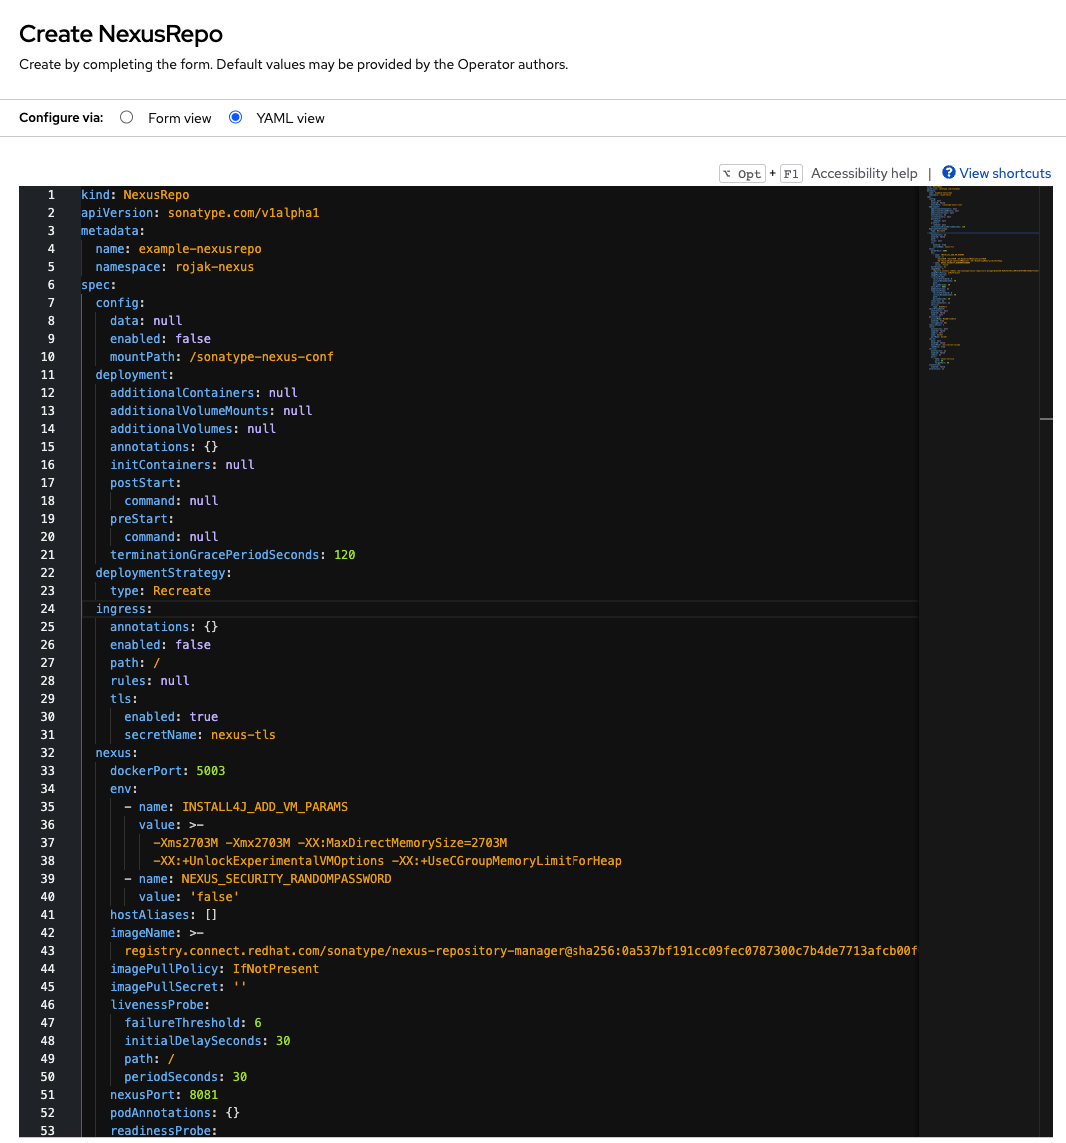The width and height of the screenshot is (1066, 1143).
Task: Click the UnlockExperimentalVMOptions line
Action: [x=387, y=861]
